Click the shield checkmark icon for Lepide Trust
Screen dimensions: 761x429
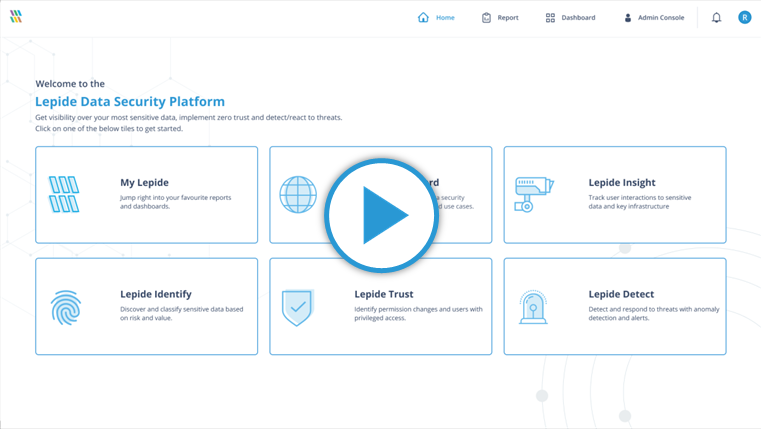coord(297,308)
